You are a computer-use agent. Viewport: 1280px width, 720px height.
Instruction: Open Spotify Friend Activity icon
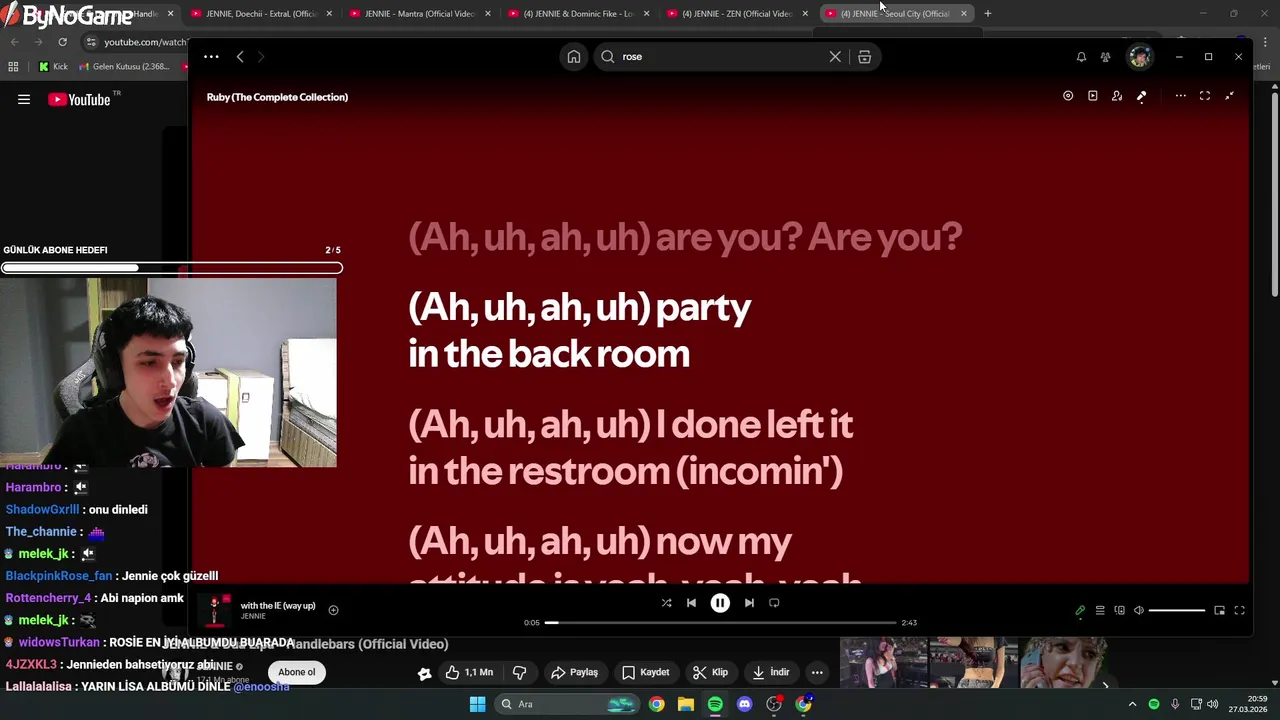(1105, 57)
